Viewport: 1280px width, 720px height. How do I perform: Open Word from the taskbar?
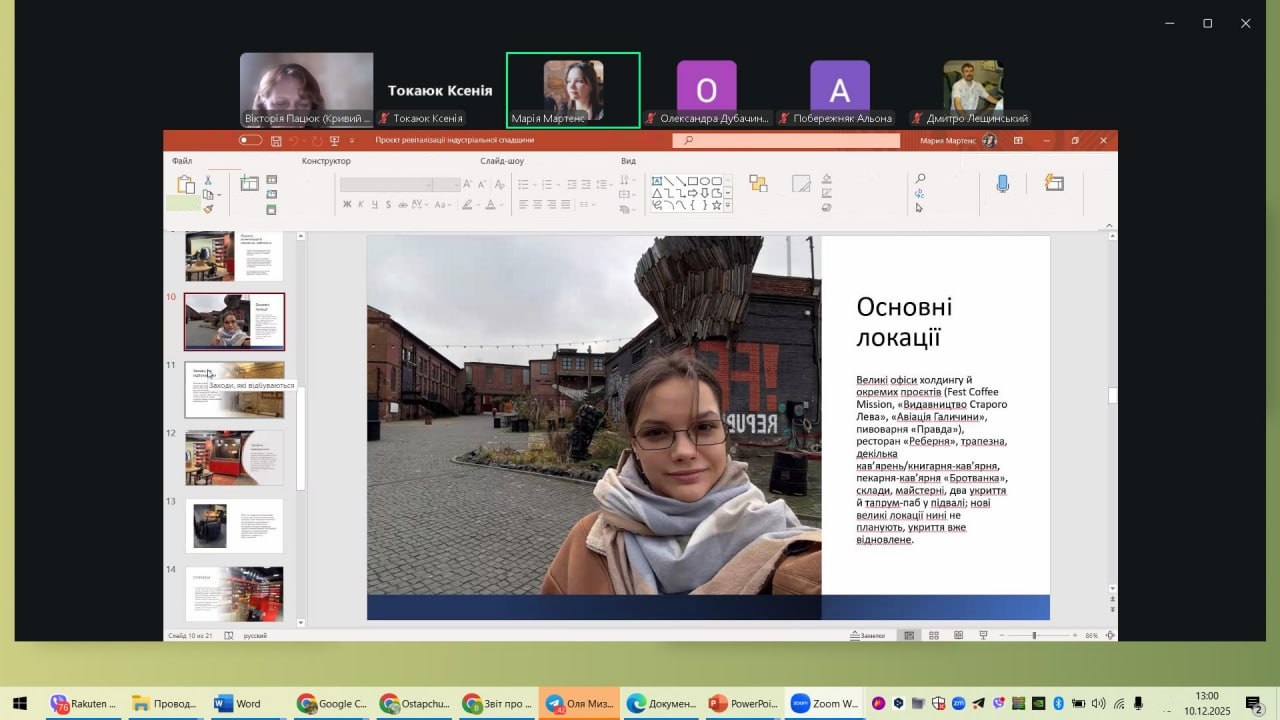pos(238,704)
